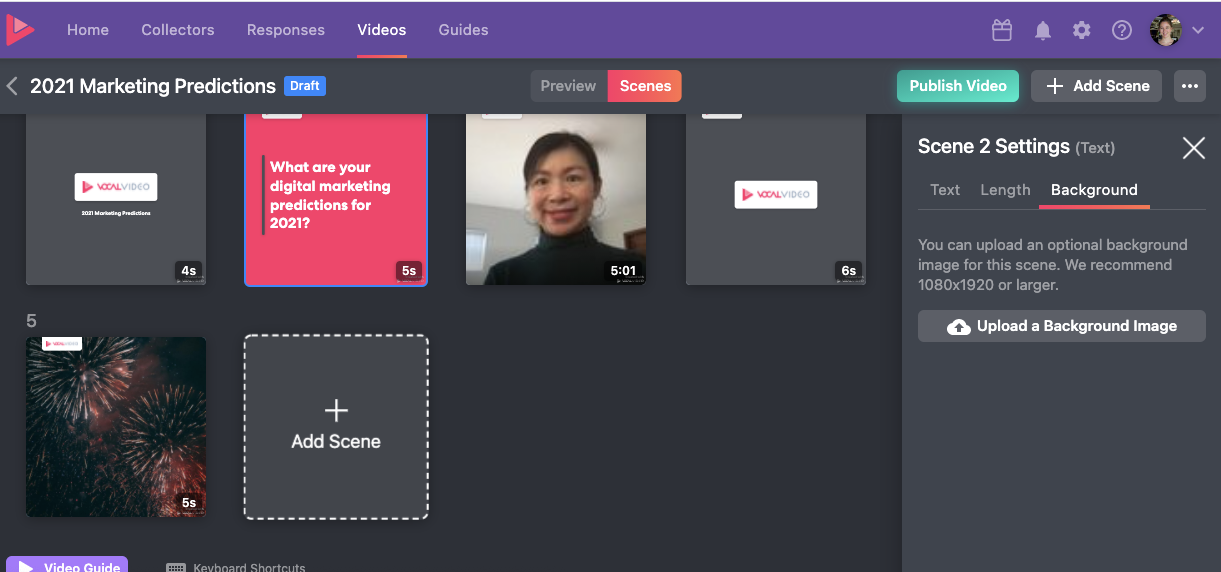1221x572 pixels.
Task: Open the notifications bell
Action: click(1043, 30)
